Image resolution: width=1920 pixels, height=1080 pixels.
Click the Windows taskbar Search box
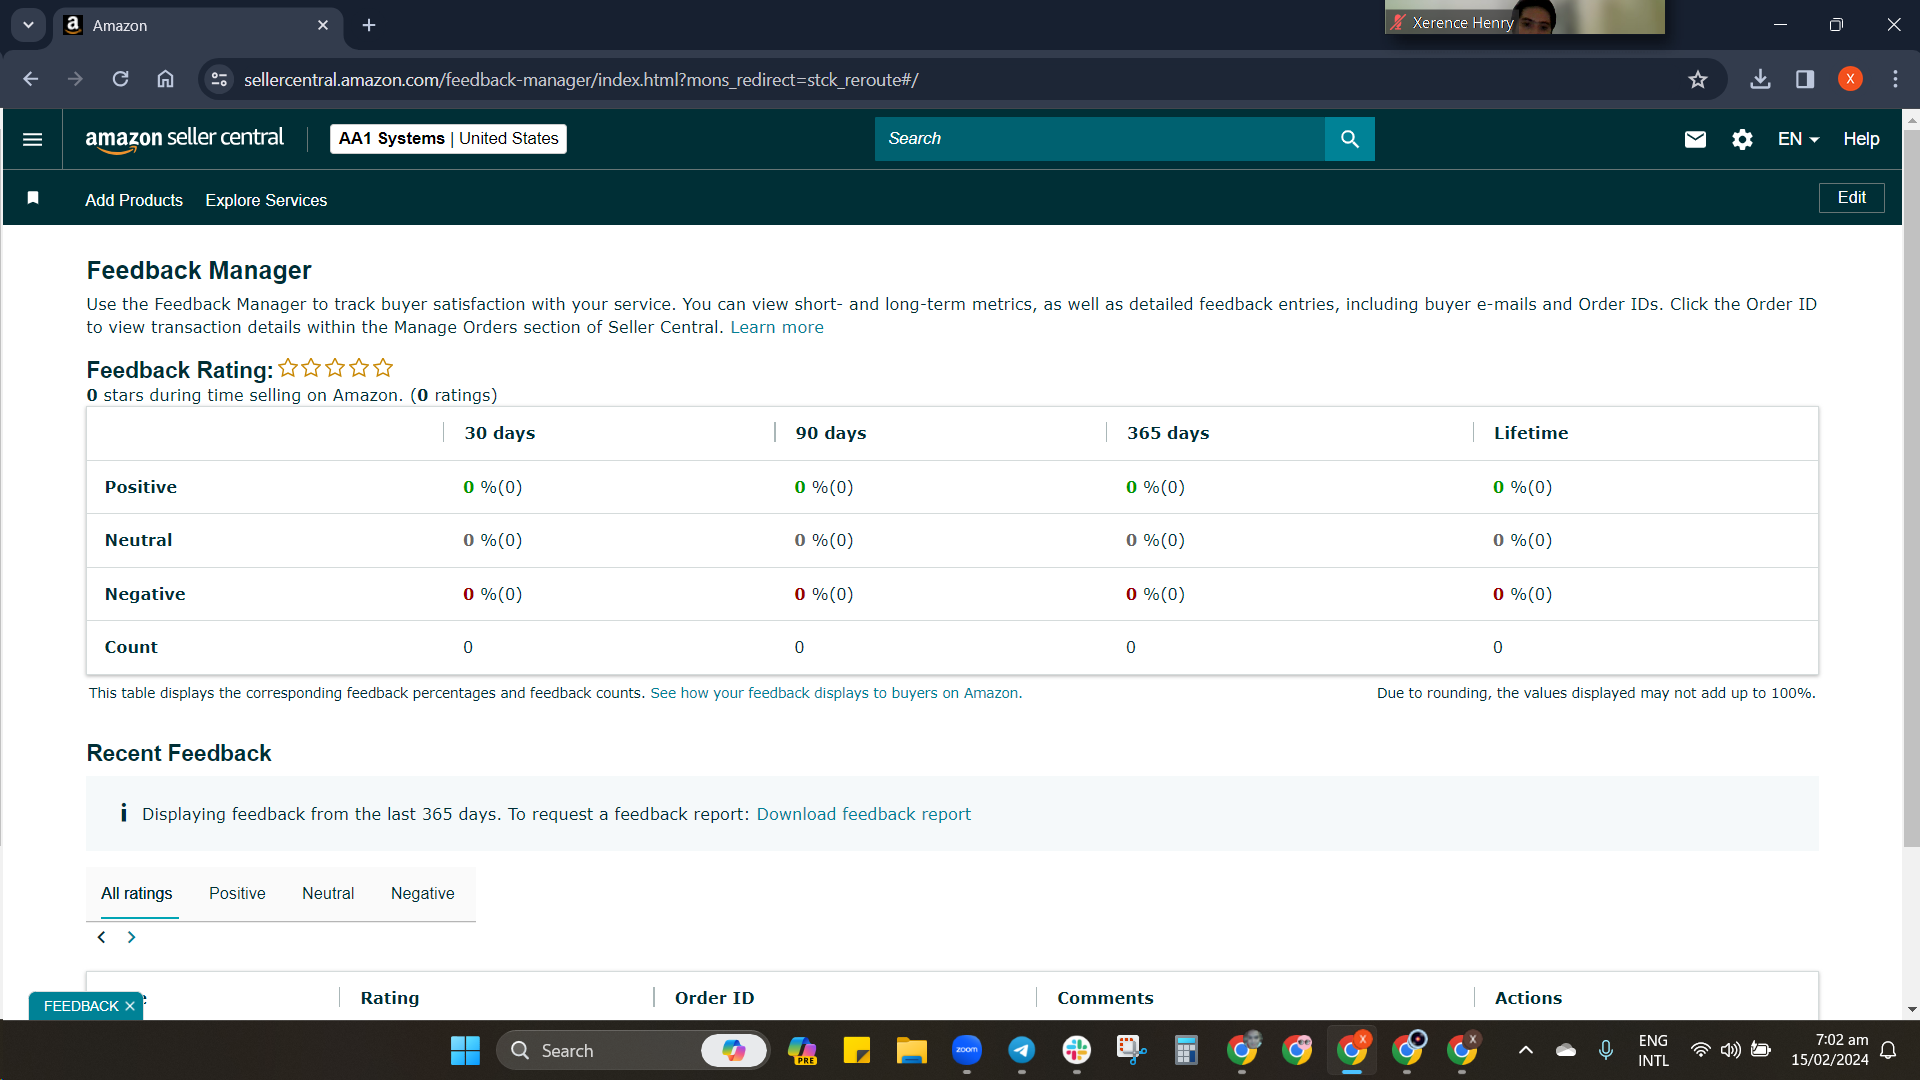(632, 1050)
